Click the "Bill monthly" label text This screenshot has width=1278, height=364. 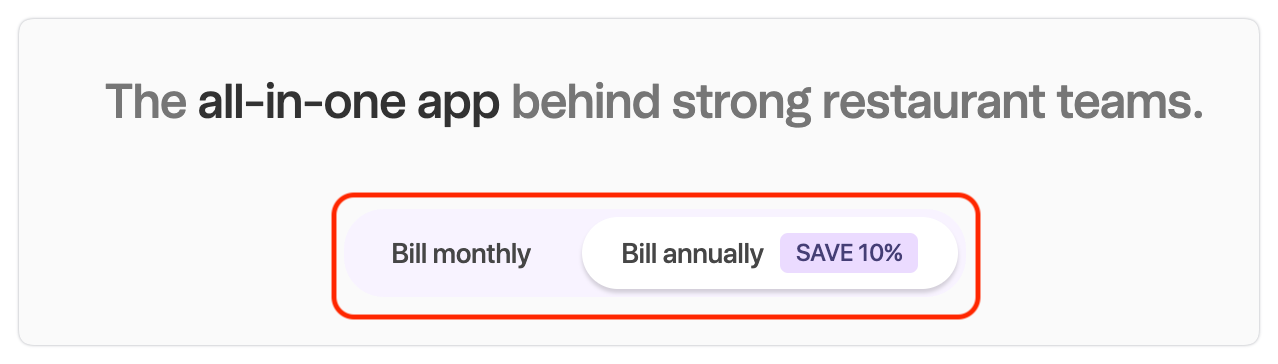click(x=461, y=254)
